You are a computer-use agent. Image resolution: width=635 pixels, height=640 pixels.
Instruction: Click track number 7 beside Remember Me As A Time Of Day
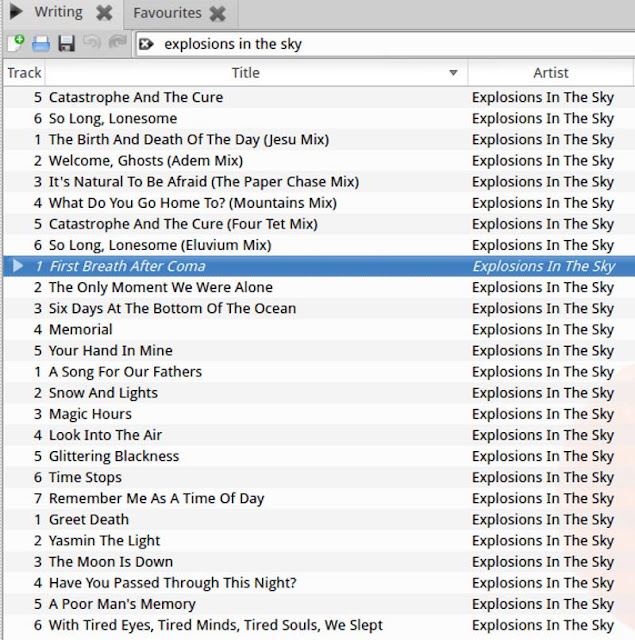[x=38, y=498]
